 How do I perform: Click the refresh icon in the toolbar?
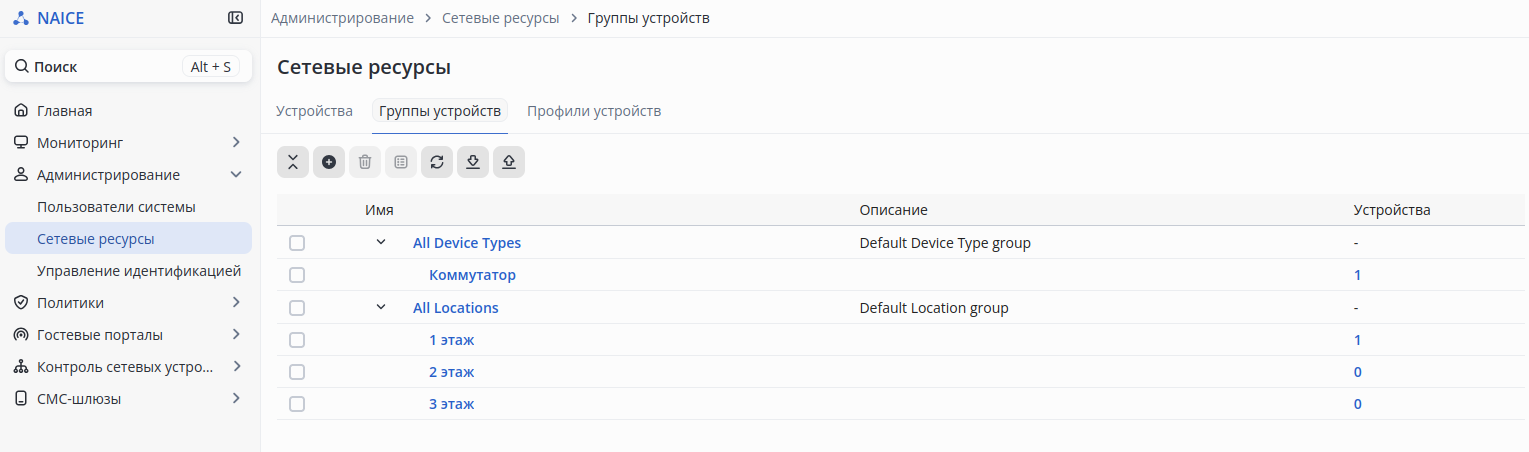[x=437, y=162]
